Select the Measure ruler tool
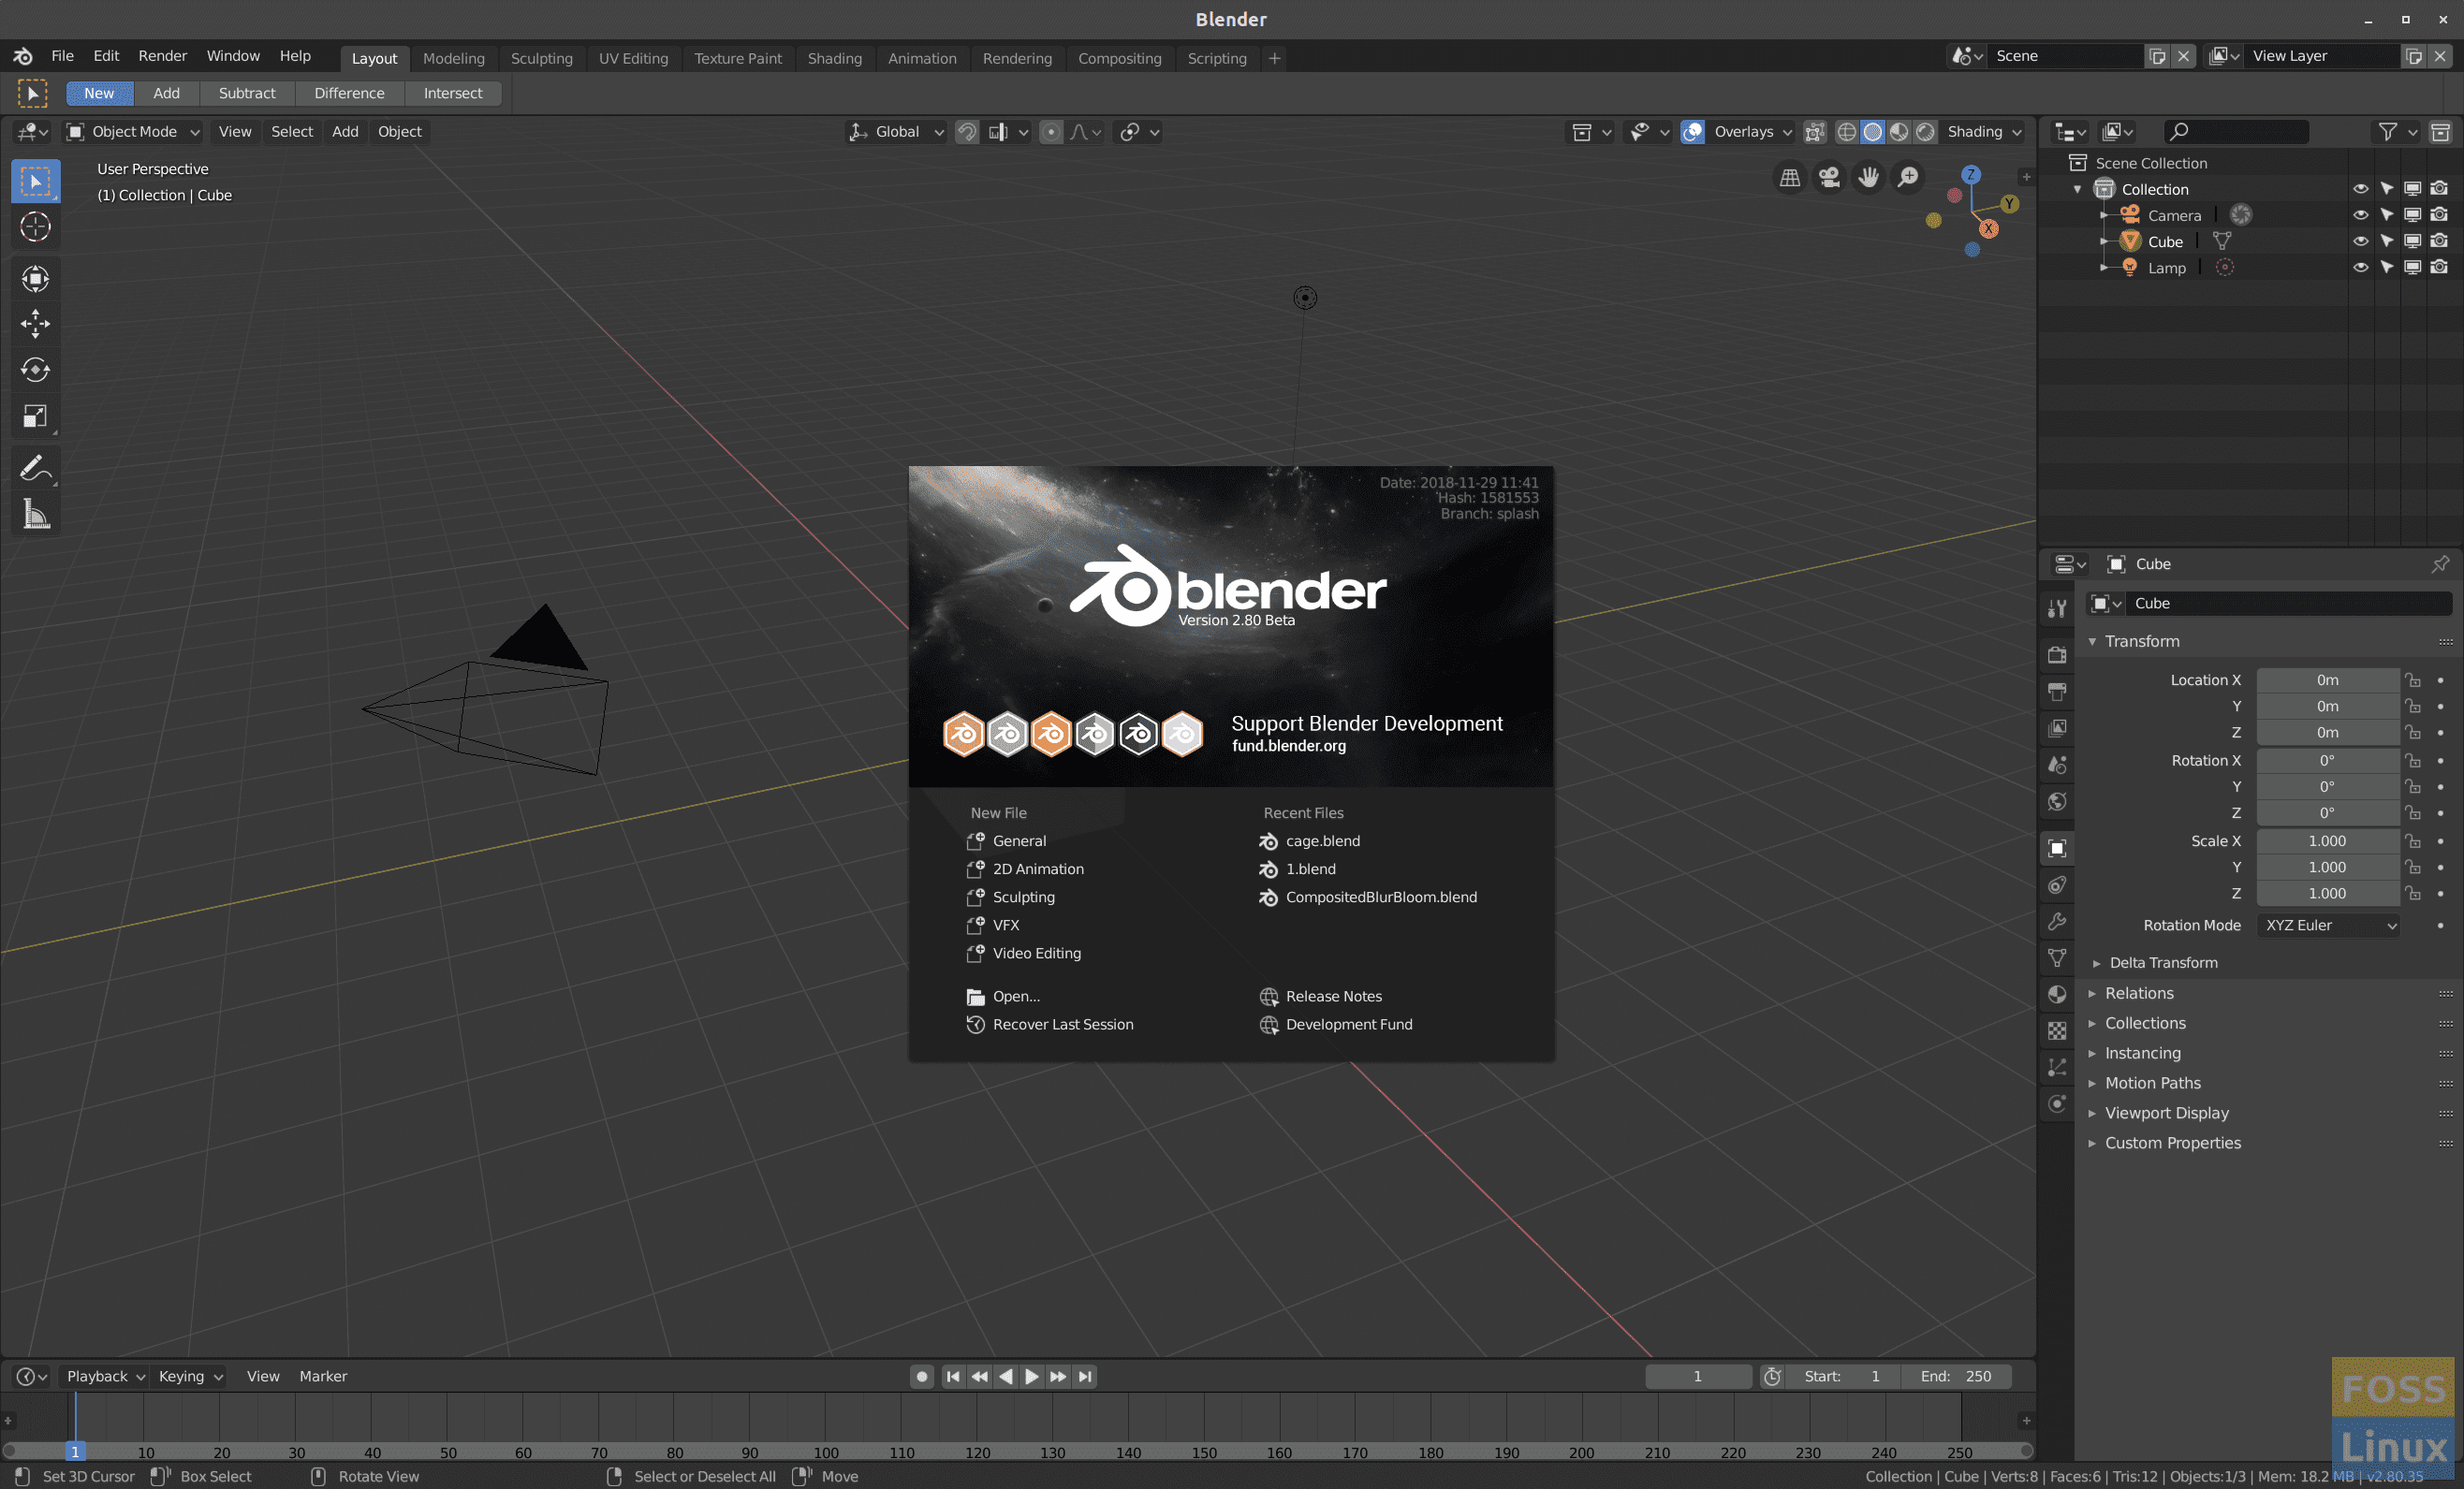This screenshot has width=2464, height=1489. 35,514
